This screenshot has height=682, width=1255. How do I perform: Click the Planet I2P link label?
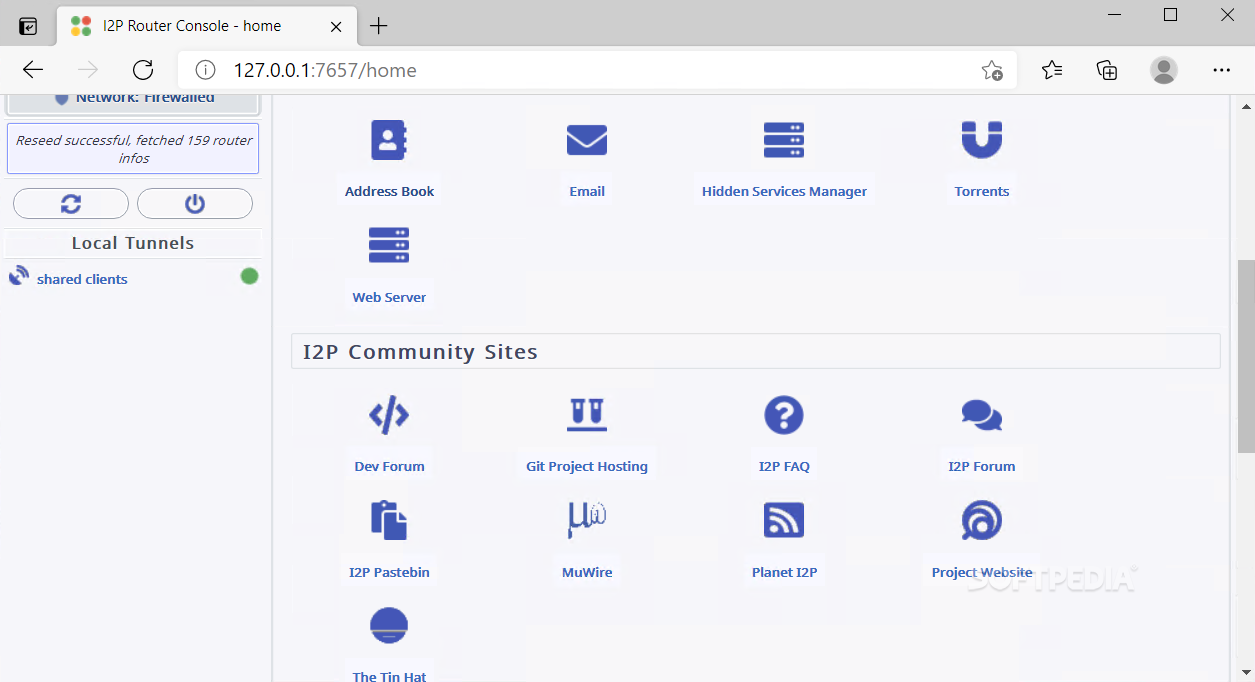(784, 572)
